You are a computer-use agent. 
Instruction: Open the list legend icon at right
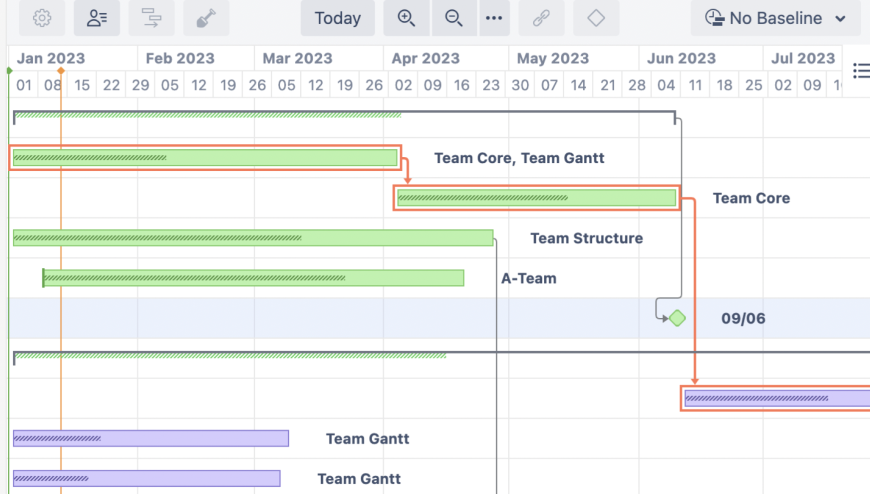pyautogui.click(x=860, y=70)
